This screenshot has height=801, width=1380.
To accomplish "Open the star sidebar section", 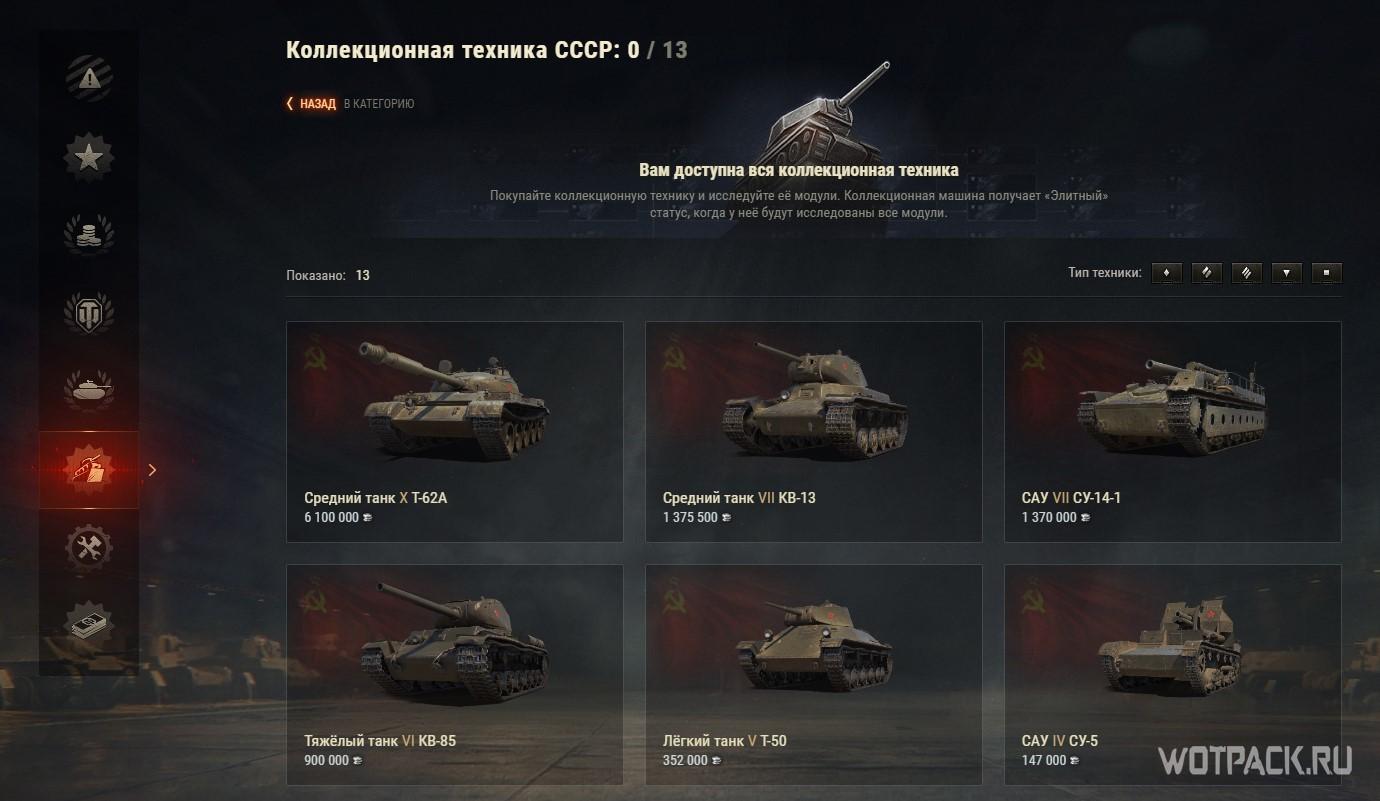I will (89, 157).
